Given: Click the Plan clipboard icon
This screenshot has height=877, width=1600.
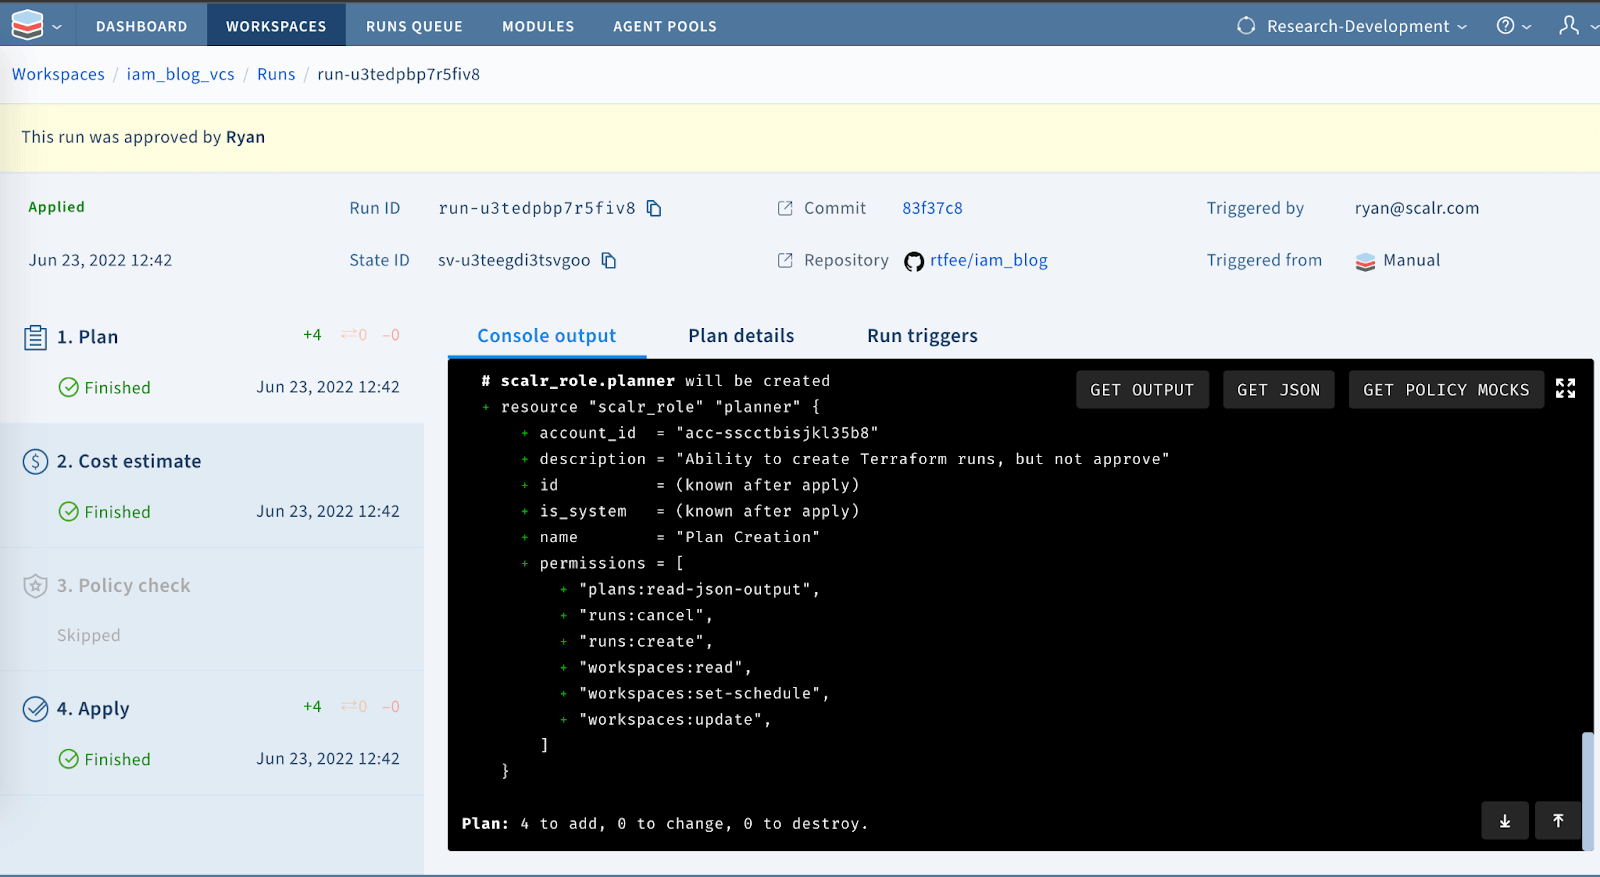Looking at the screenshot, I should point(35,337).
